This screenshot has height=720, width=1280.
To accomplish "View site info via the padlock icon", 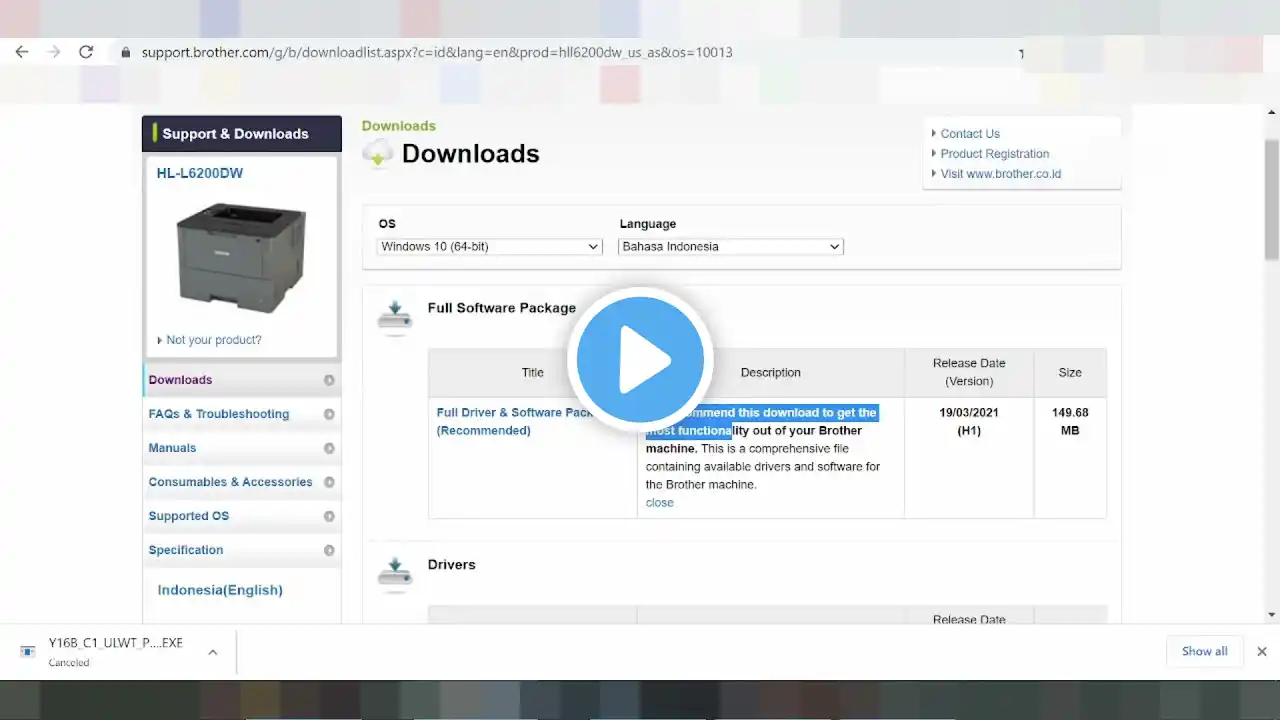I will coord(126,52).
